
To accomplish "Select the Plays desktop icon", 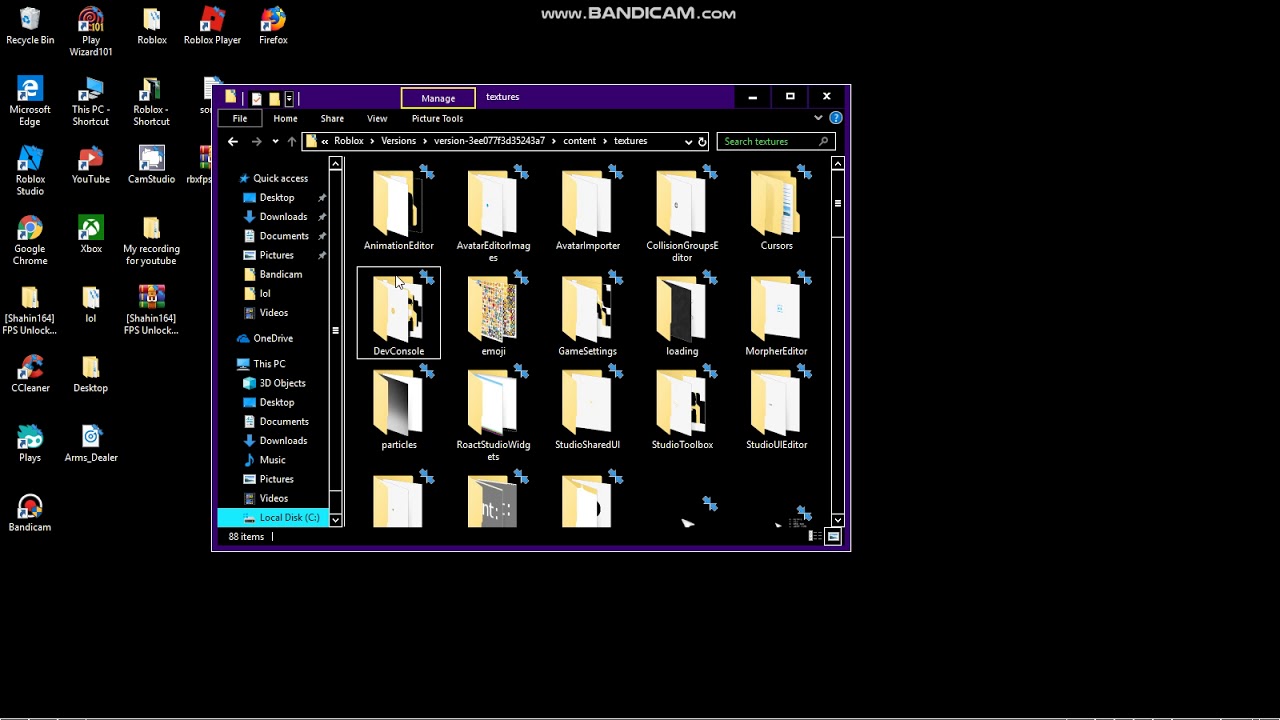I will [30, 444].
